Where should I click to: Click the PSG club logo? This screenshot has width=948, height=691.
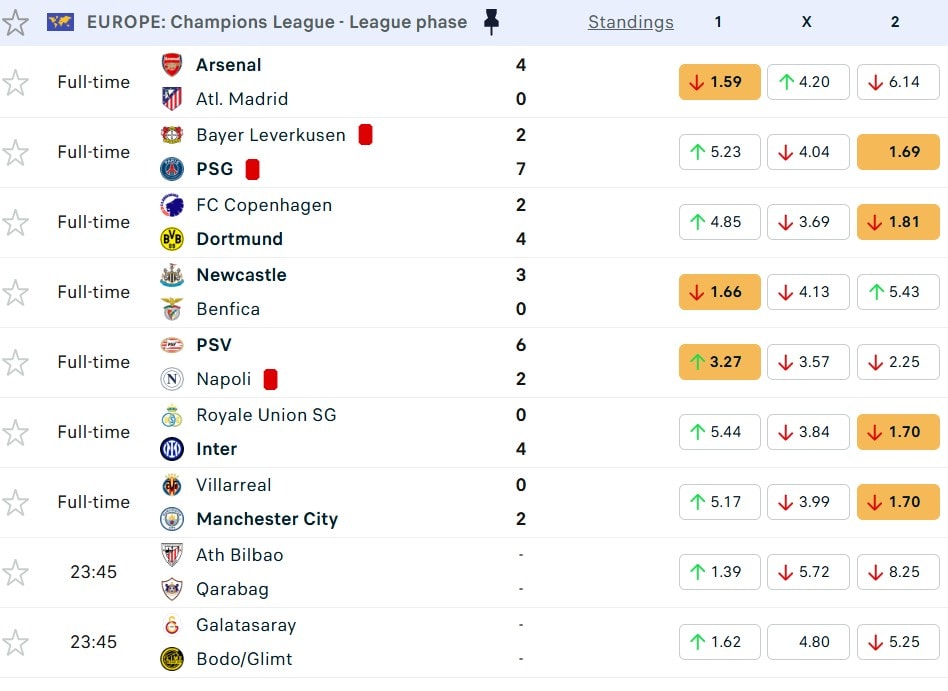point(172,169)
